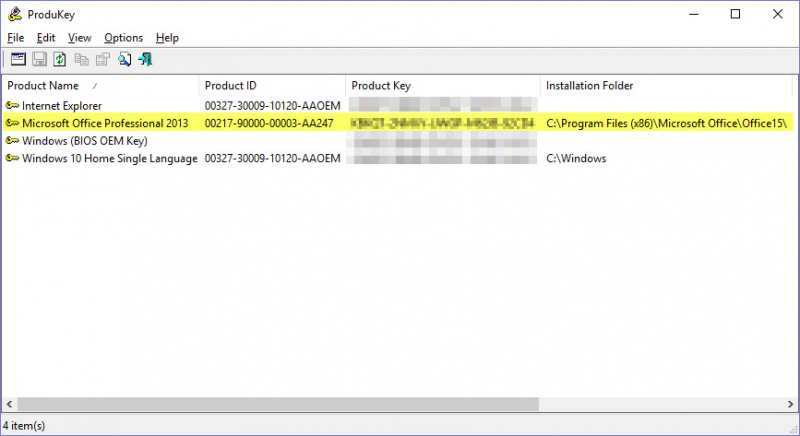
Task: Open the File menu
Action: (x=15, y=38)
